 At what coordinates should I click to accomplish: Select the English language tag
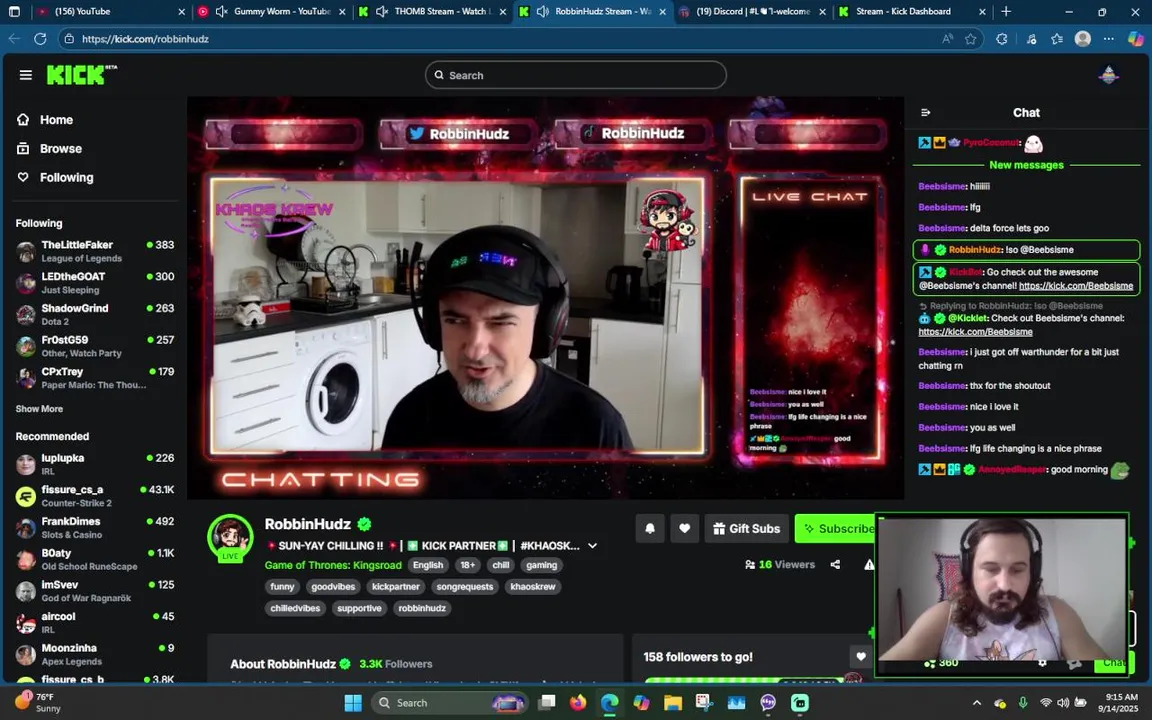pyautogui.click(x=428, y=565)
